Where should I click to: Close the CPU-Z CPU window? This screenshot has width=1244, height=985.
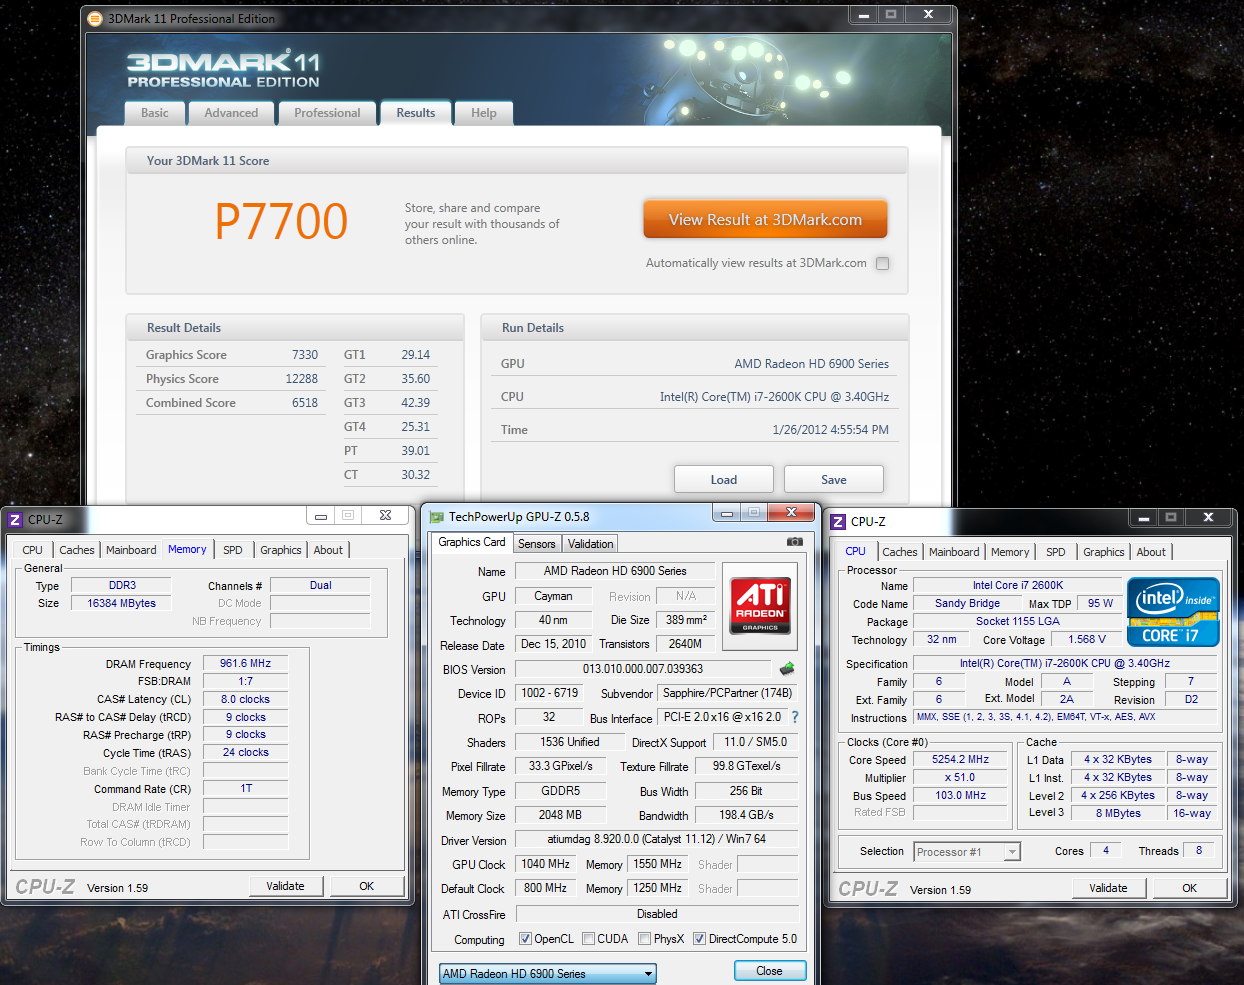[x=1208, y=518]
